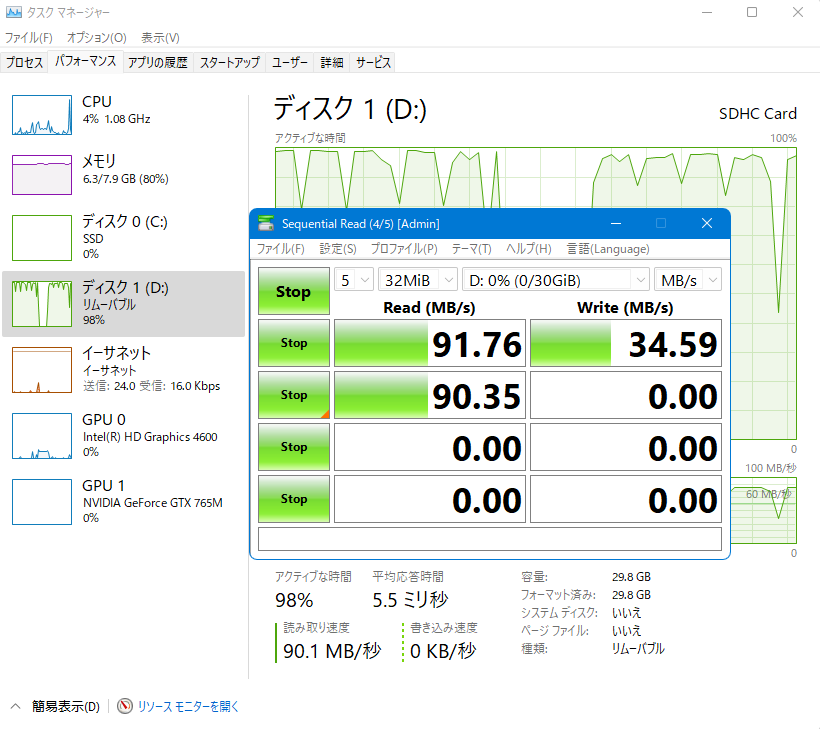
Task: Click the 読み取り速度 90.1 MB/秒 value
Action: click(332, 651)
